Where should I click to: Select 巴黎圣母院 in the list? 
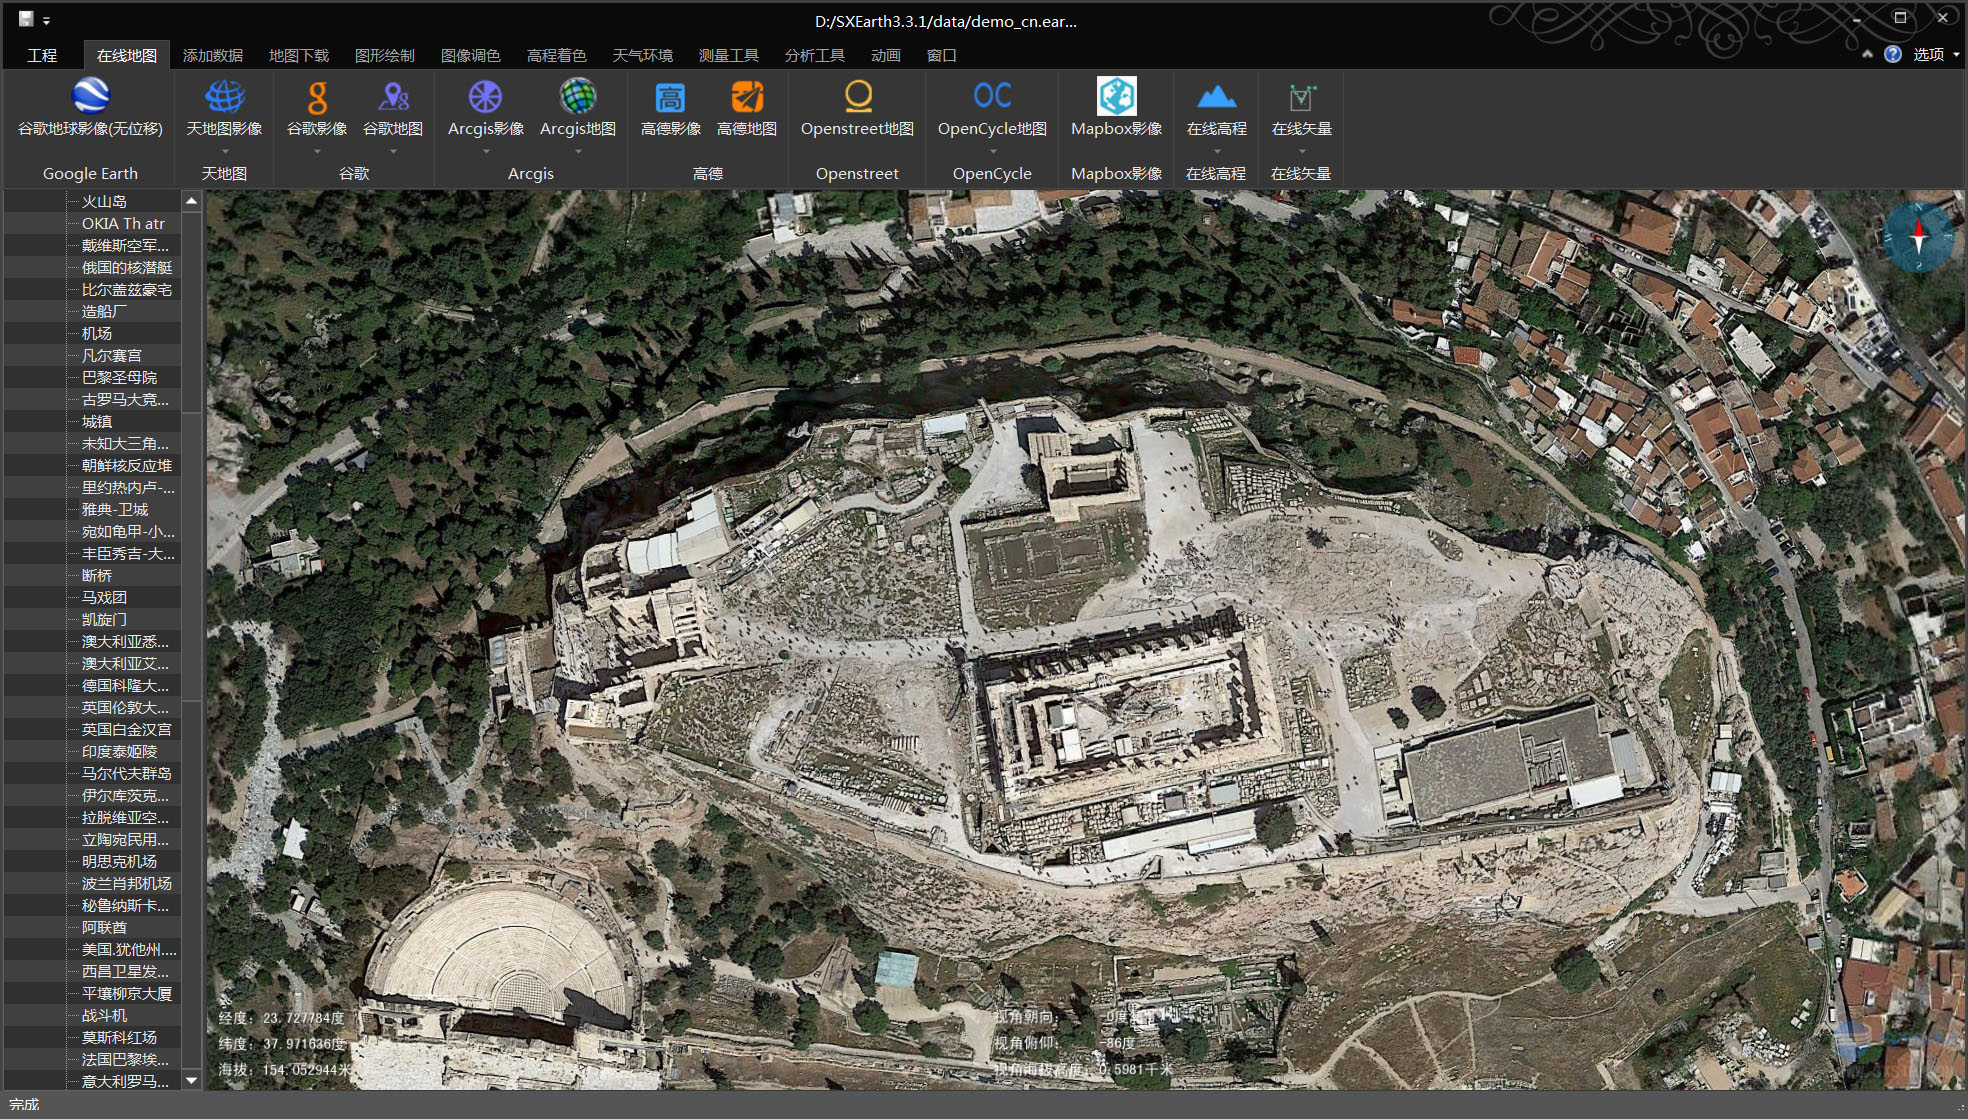pyautogui.click(x=119, y=377)
